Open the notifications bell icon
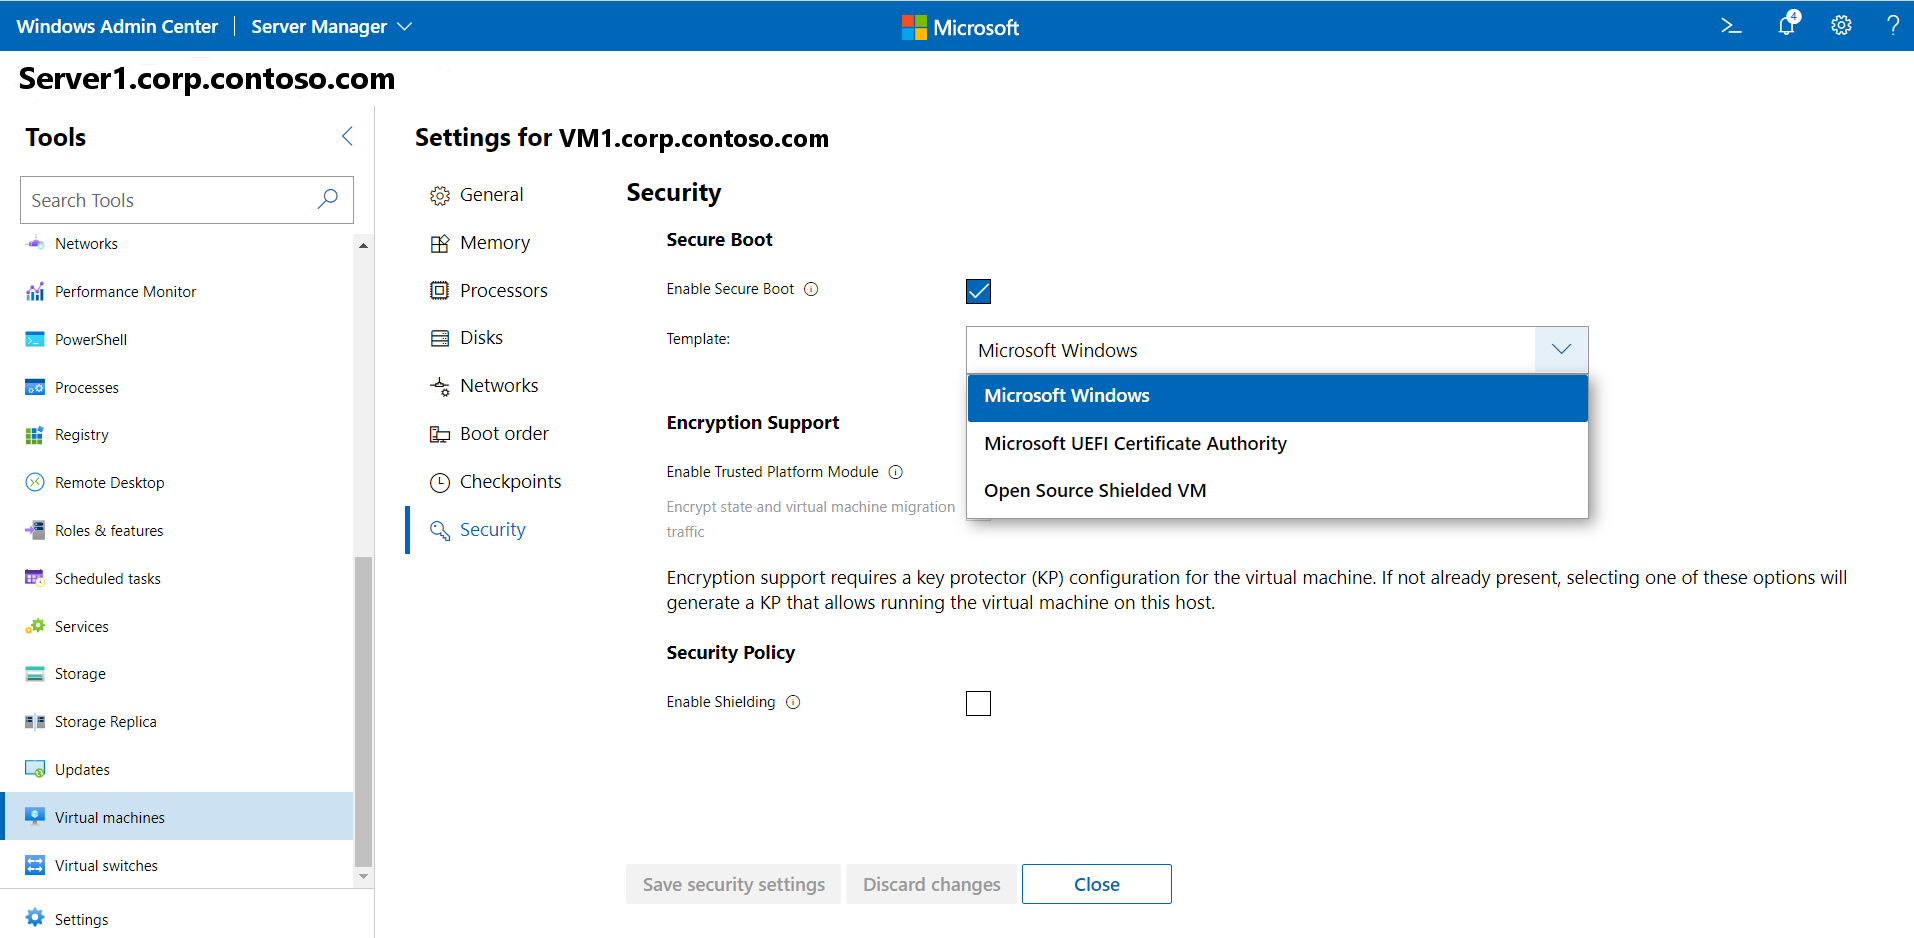 [1786, 25]
